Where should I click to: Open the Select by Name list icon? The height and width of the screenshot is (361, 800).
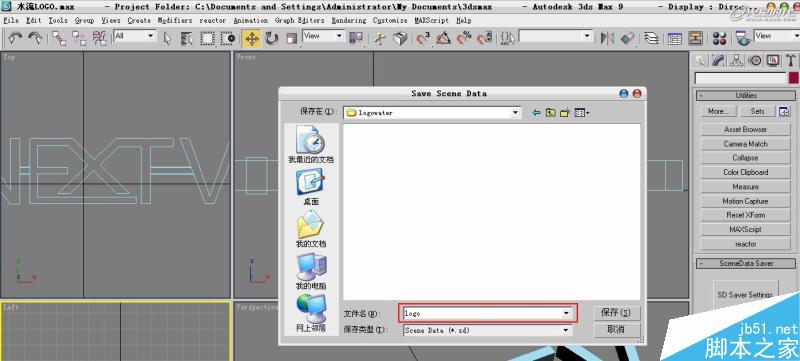coord(187,38)
